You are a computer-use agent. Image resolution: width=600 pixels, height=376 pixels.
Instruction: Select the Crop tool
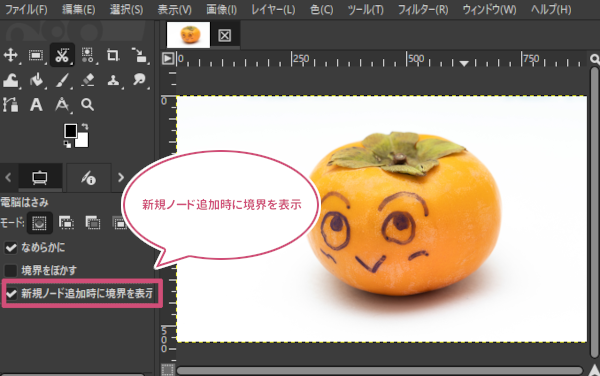[x=113, y=55]
